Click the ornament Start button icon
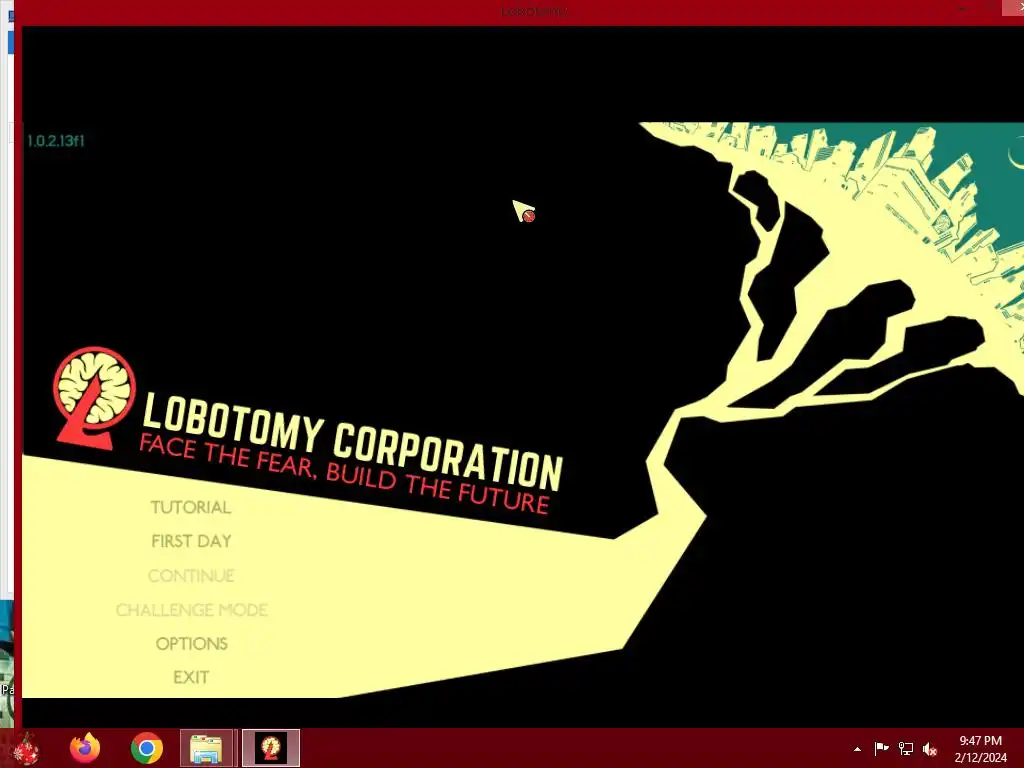Screen dimensions: 1024x768 [25, 748]
